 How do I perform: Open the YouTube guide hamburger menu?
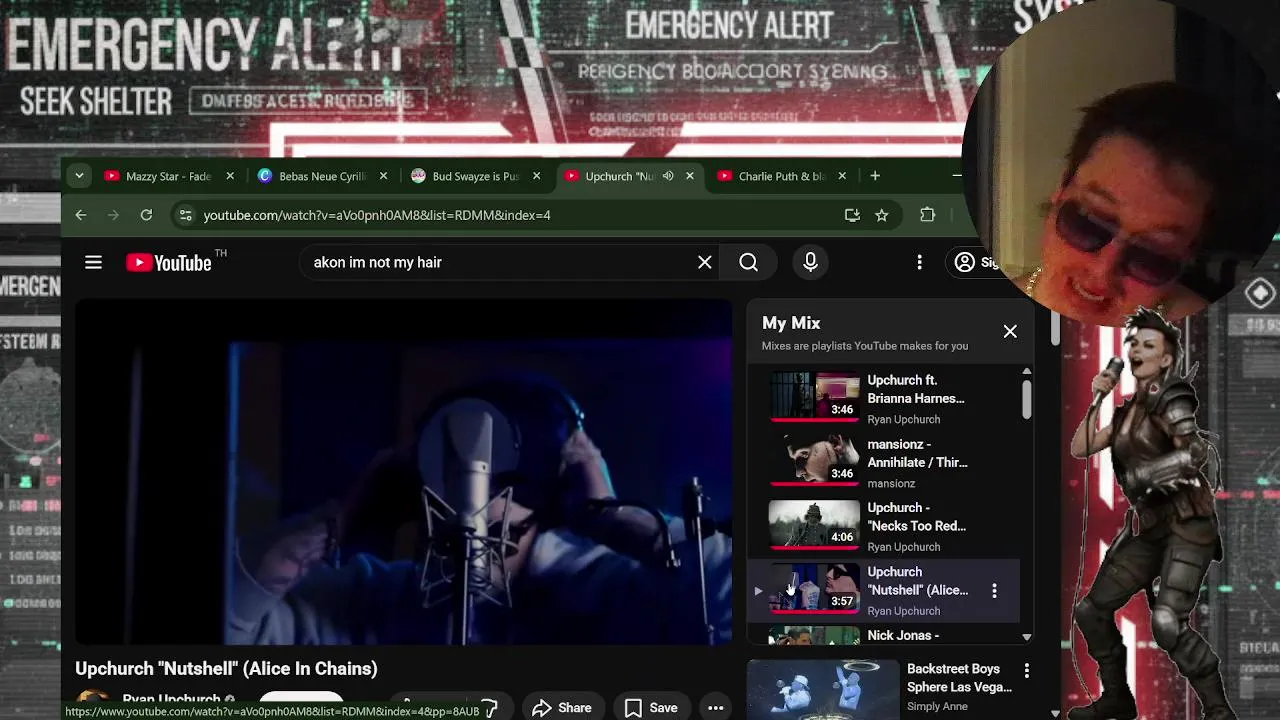(x=93, y=262)
